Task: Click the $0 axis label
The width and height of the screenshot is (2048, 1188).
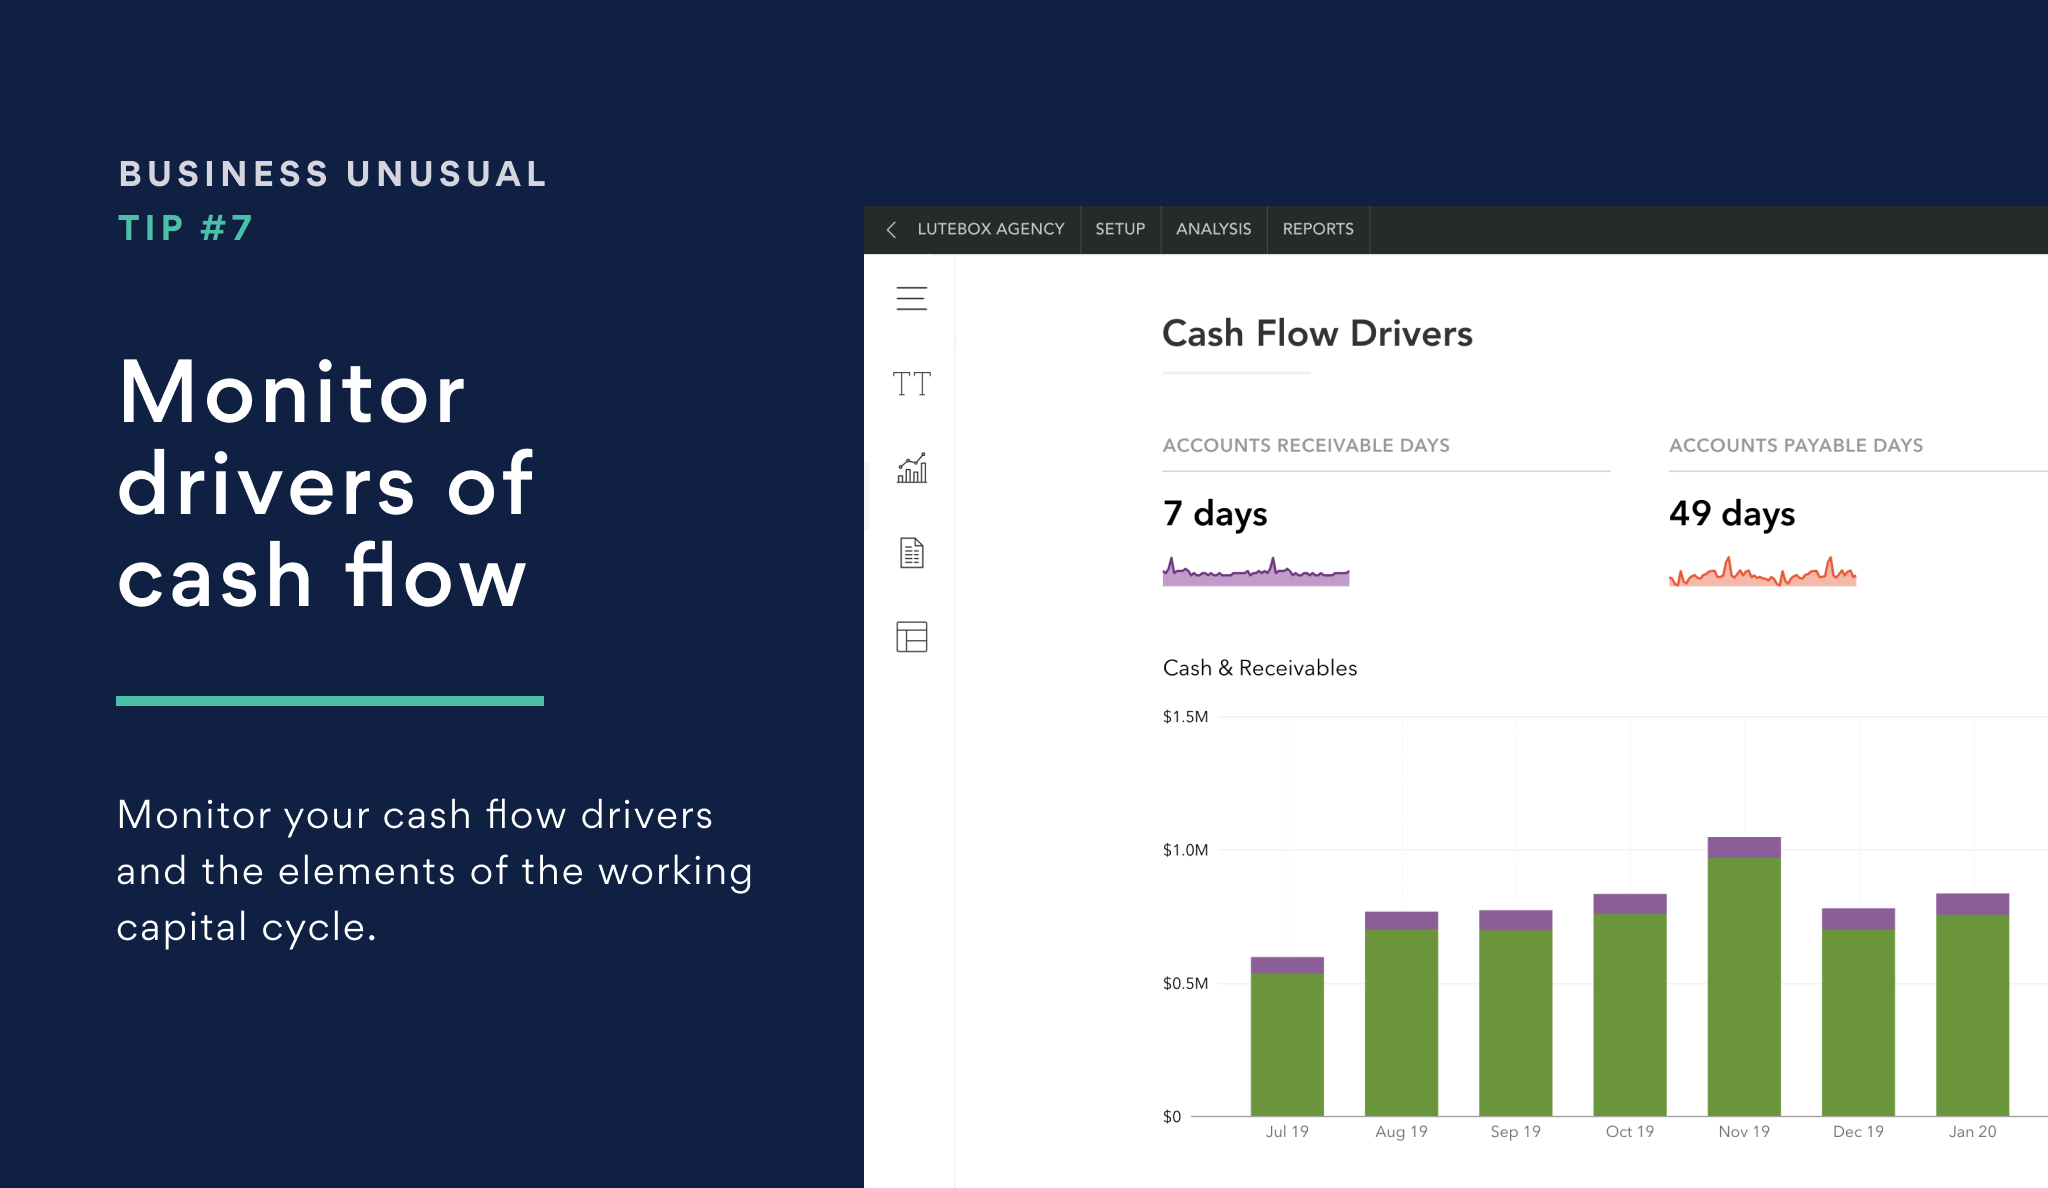Action: click(x=1172, y=1116)
